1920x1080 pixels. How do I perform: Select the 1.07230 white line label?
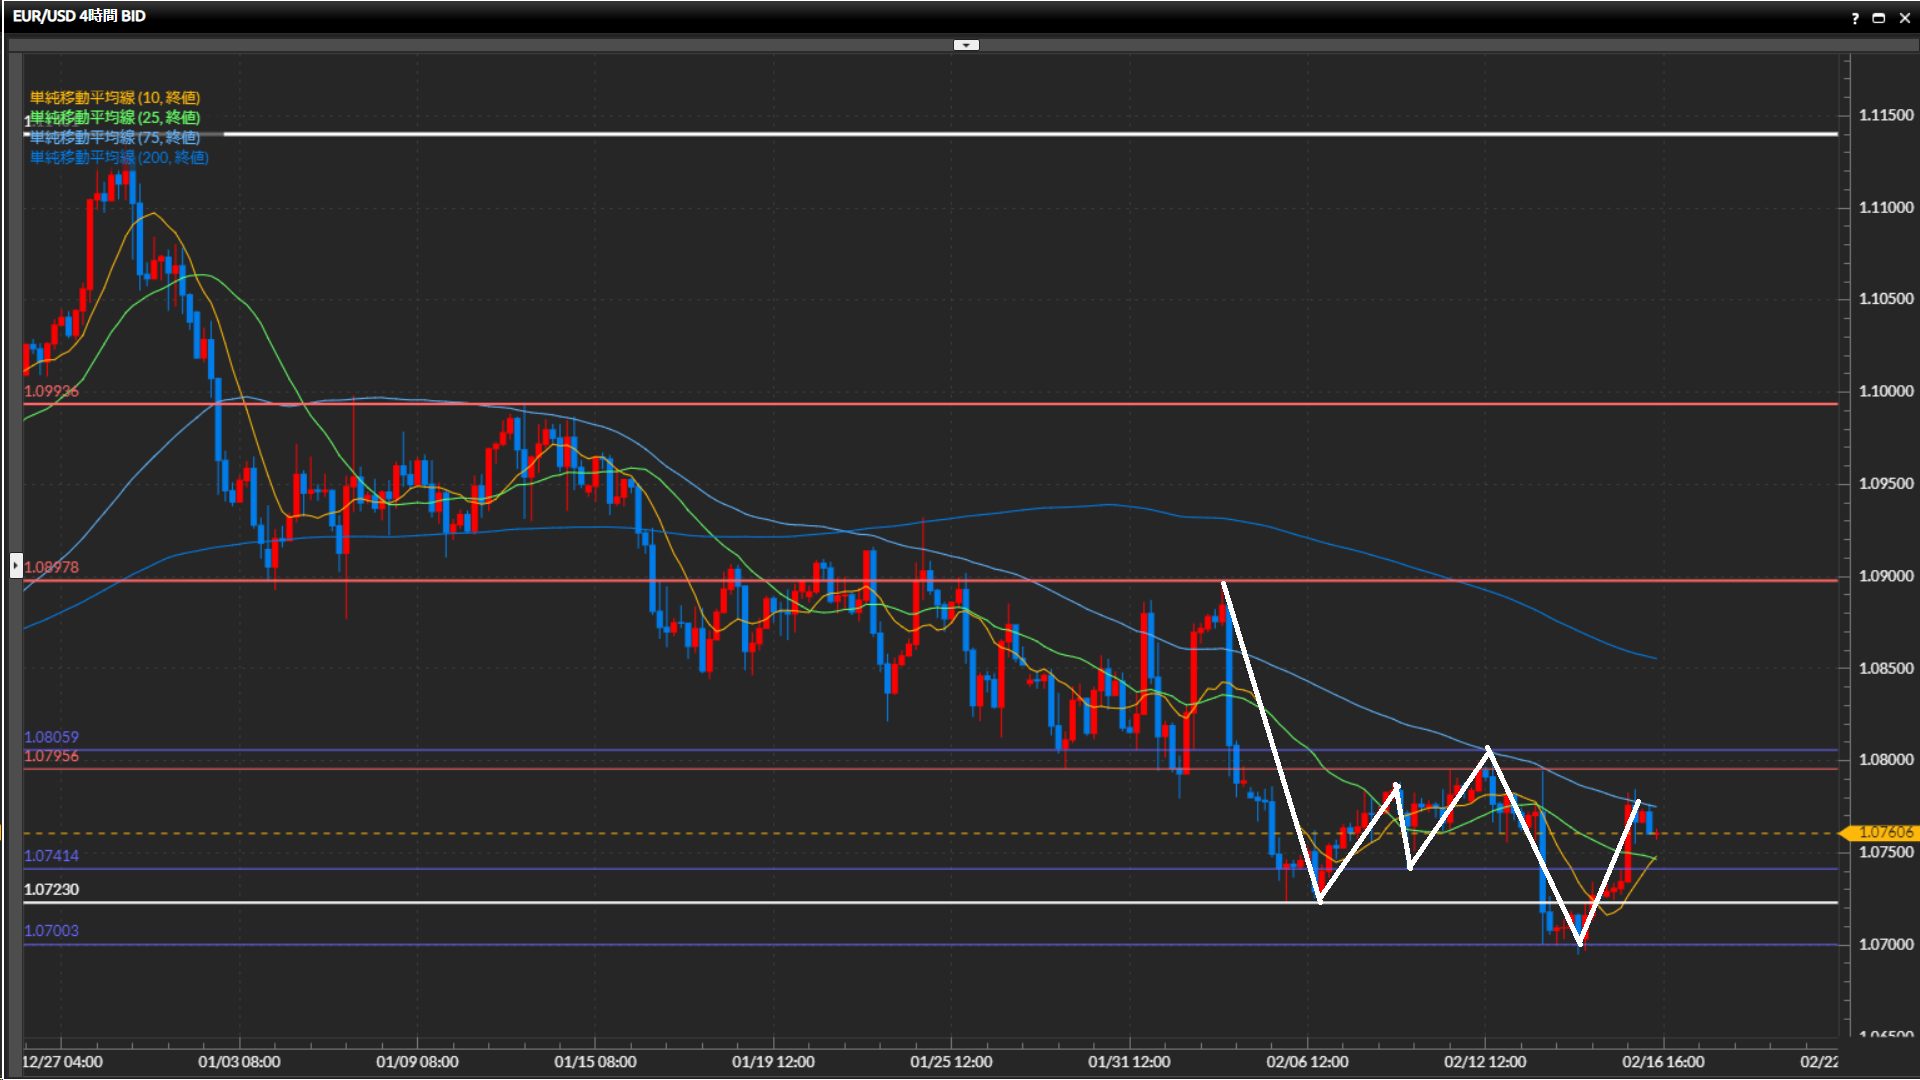[51, 889]
